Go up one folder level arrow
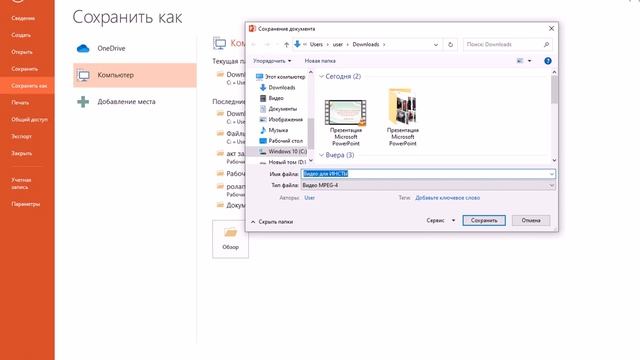 click(286, 44)
